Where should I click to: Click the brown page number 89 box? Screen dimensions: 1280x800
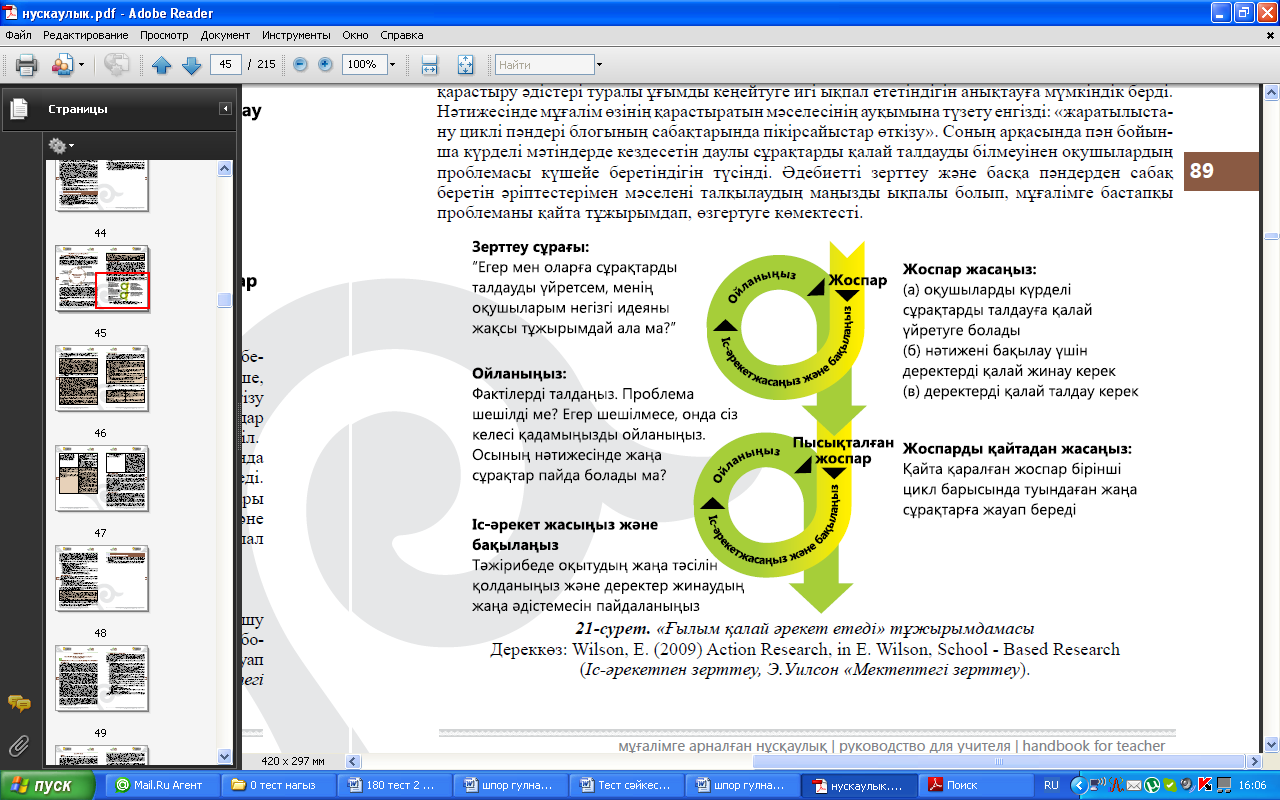(x=1221, y=171)
